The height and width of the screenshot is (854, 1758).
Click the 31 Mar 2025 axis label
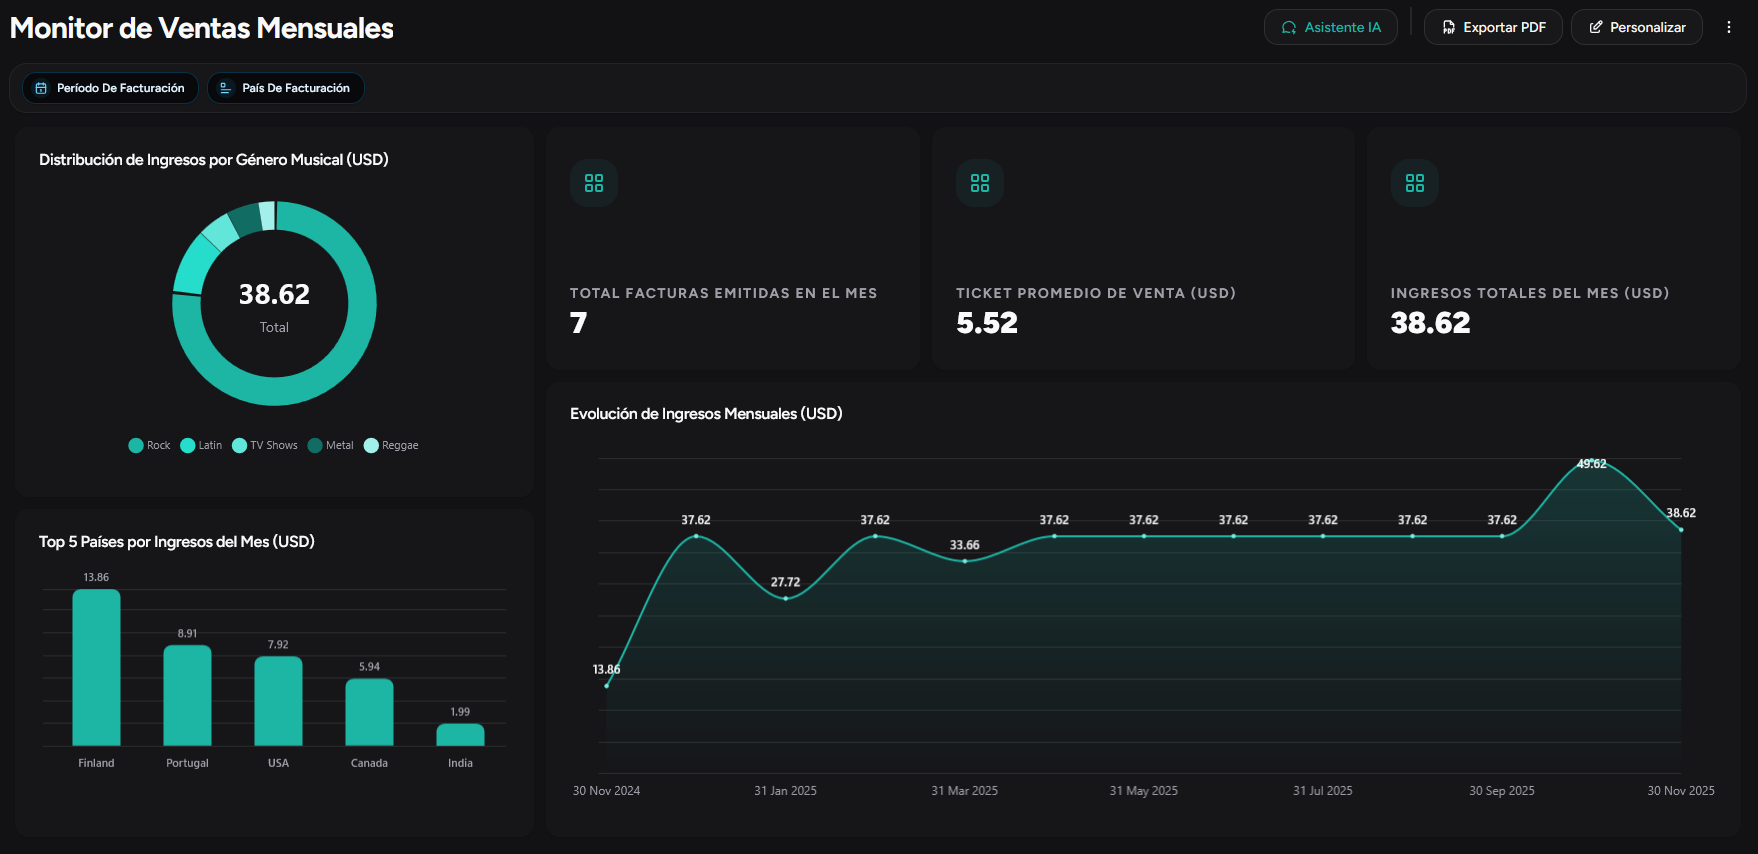[965, 791]
